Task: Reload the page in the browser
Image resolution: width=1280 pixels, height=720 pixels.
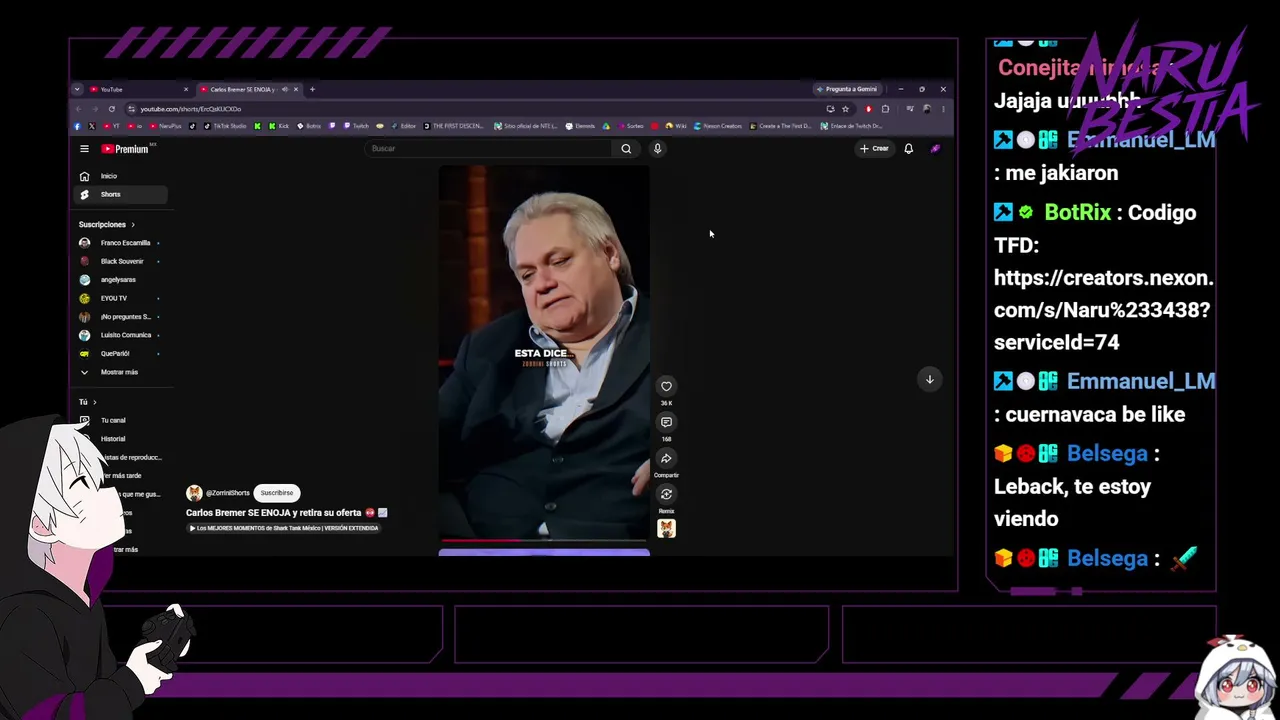Action: (x=112, y=109)
